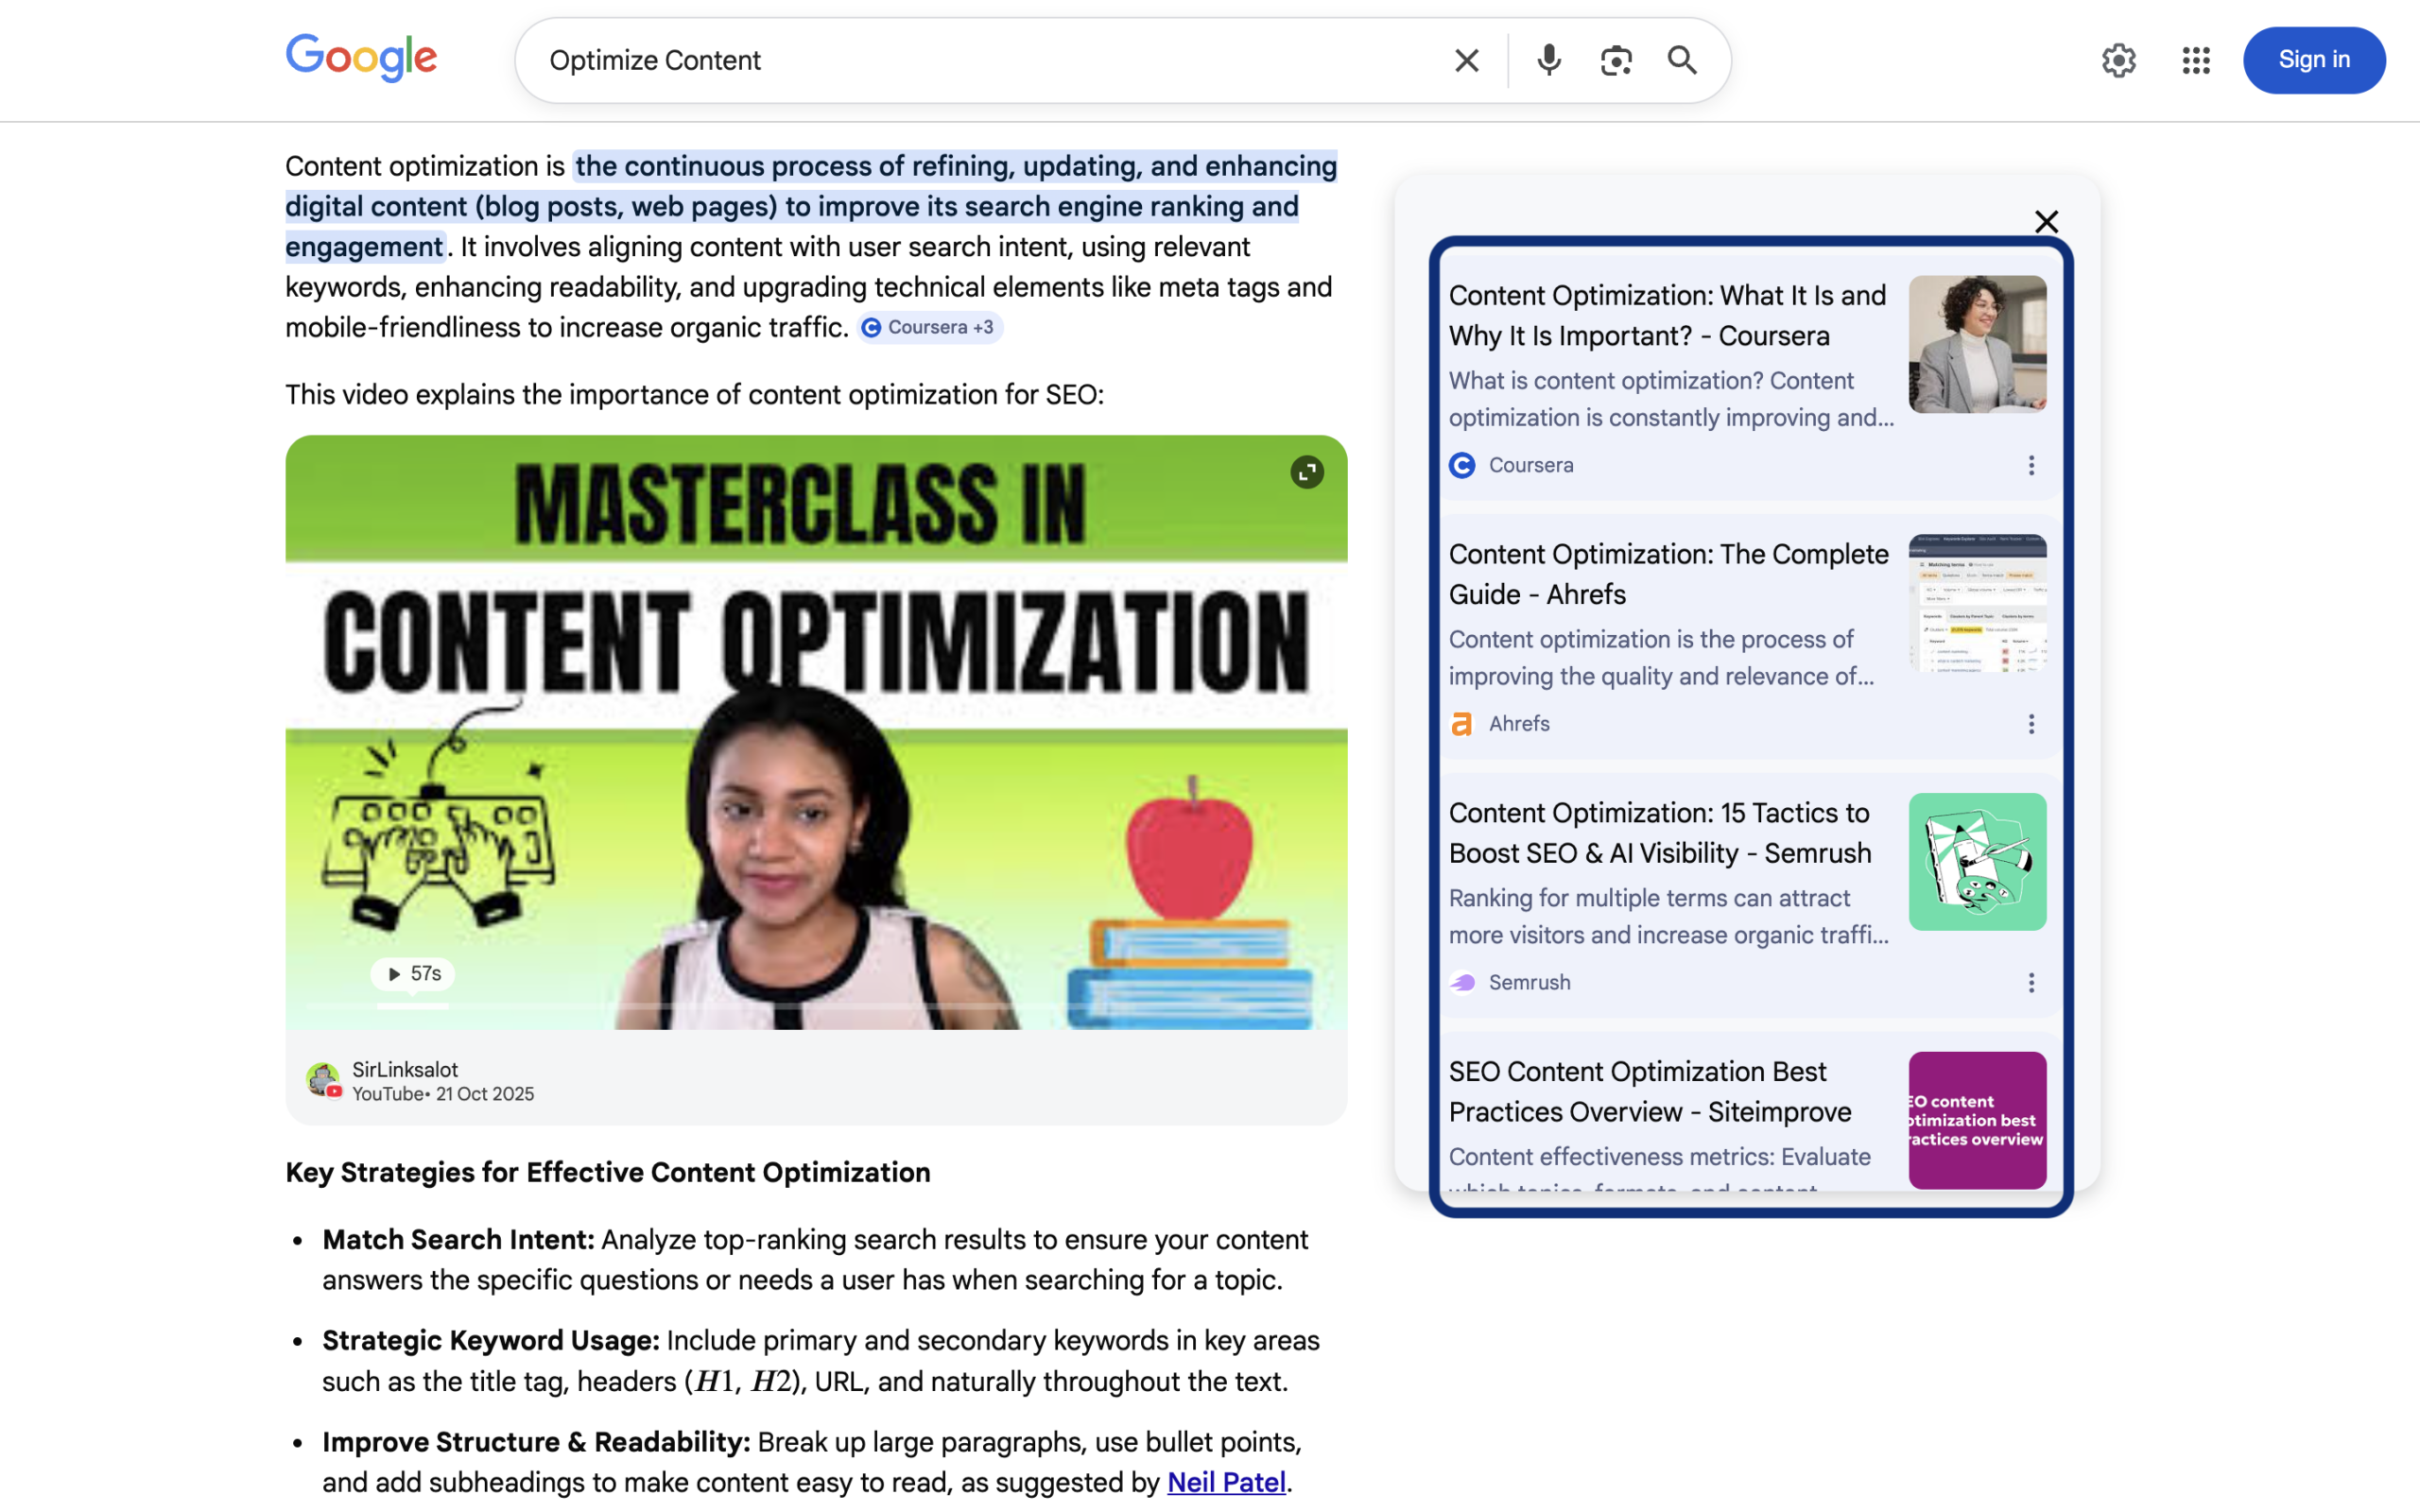Click the heading Key Strategies for Effective Content Optimization
This screenshot has height=1512, width=2420.
pos(608,1172)
